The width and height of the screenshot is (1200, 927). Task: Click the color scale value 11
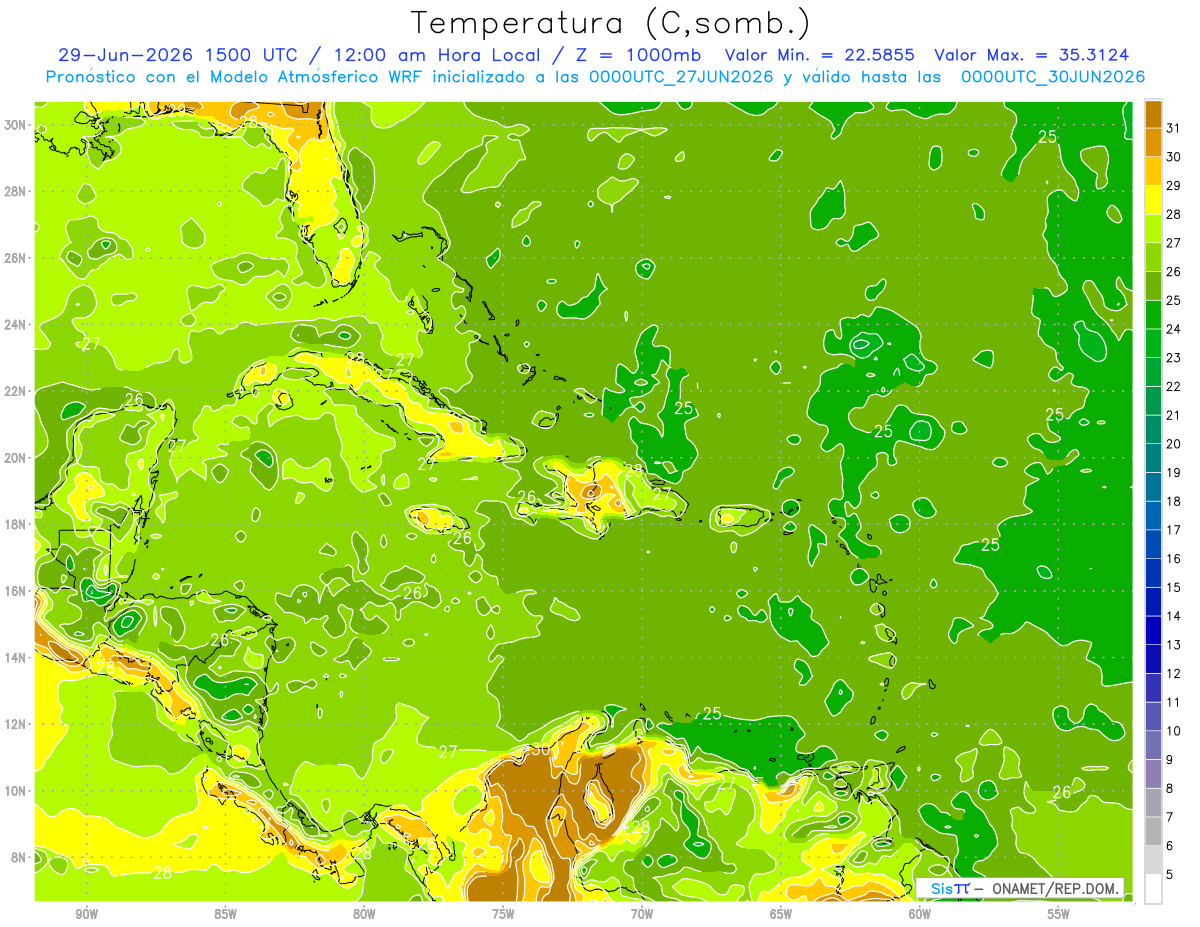[x=1174, y=702]
